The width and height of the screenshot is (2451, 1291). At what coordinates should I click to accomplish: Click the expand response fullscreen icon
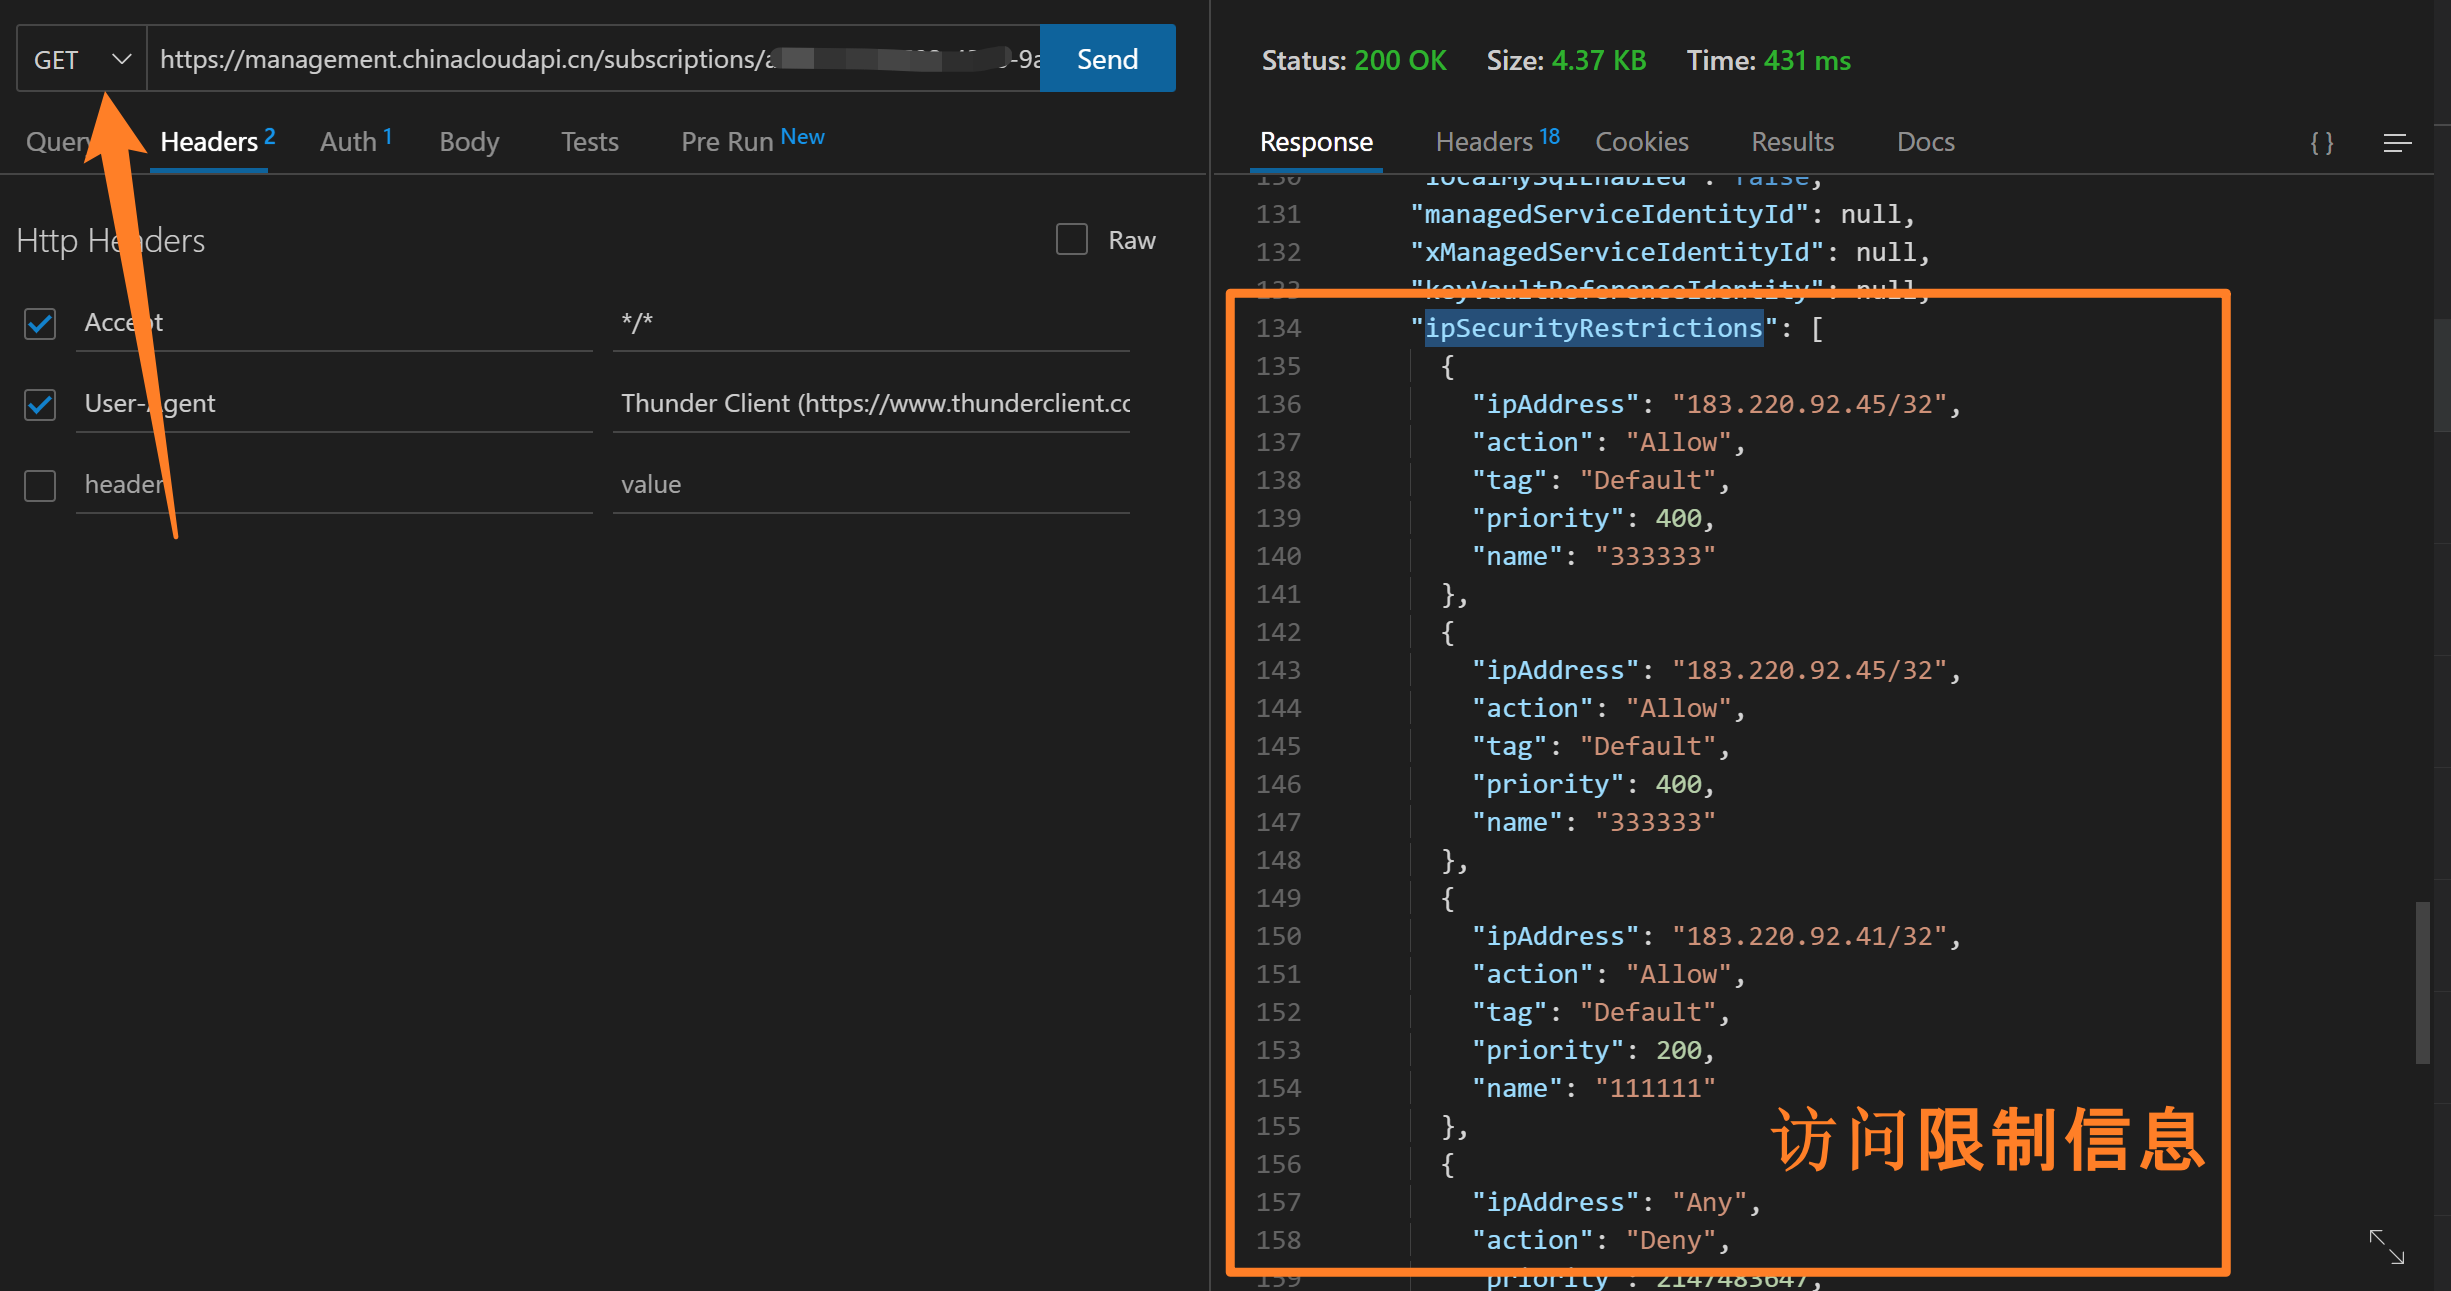click(x=2386, y=1246)
